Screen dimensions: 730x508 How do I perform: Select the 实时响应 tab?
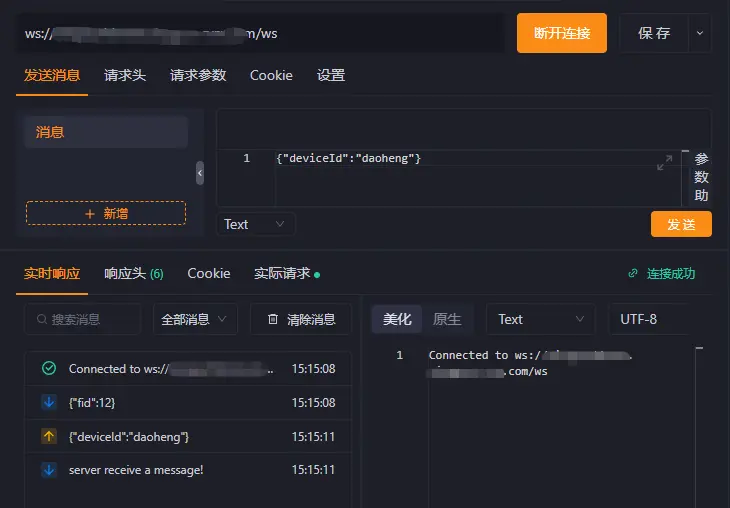tap(52, 273)
